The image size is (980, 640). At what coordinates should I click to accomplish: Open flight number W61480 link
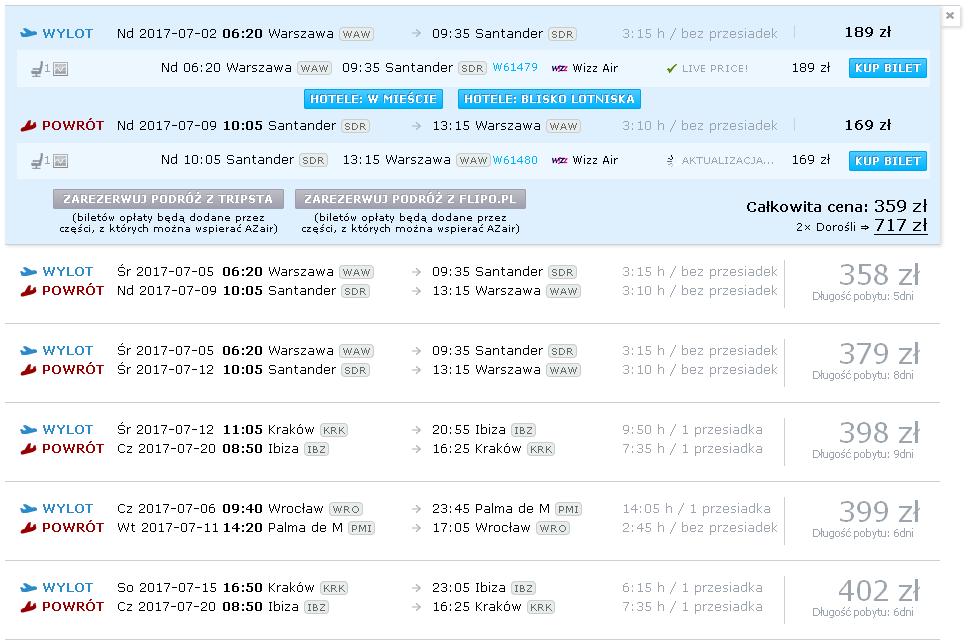click(x=515, y=160)
